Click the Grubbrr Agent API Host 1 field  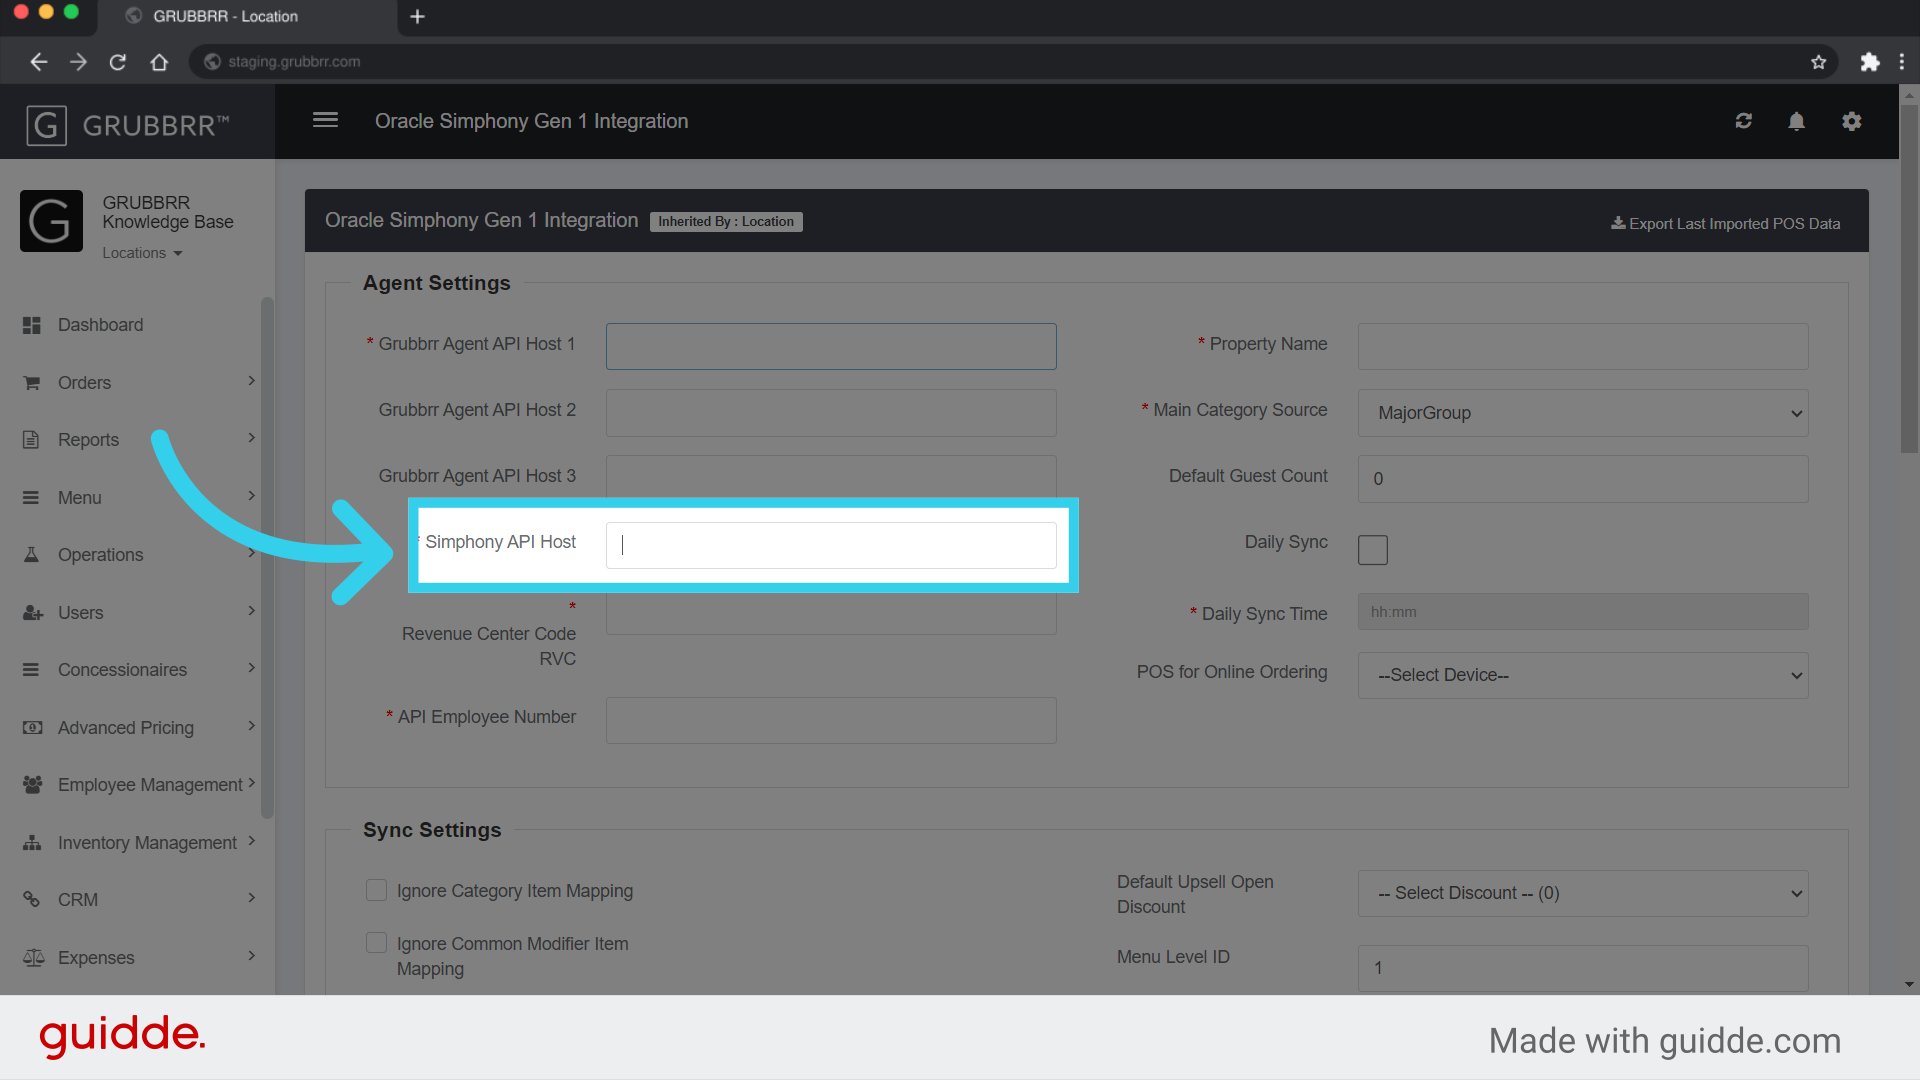click(x=831, y=346)
